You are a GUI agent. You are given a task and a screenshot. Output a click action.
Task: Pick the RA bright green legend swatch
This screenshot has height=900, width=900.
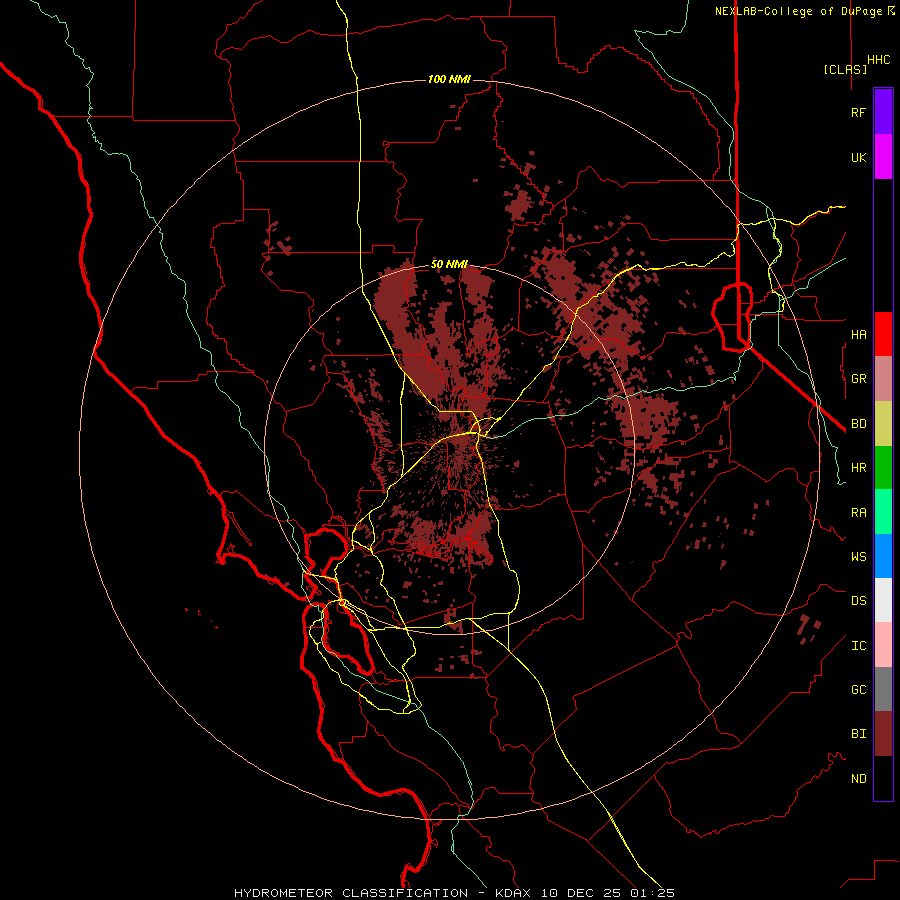(x=883, y=512)
